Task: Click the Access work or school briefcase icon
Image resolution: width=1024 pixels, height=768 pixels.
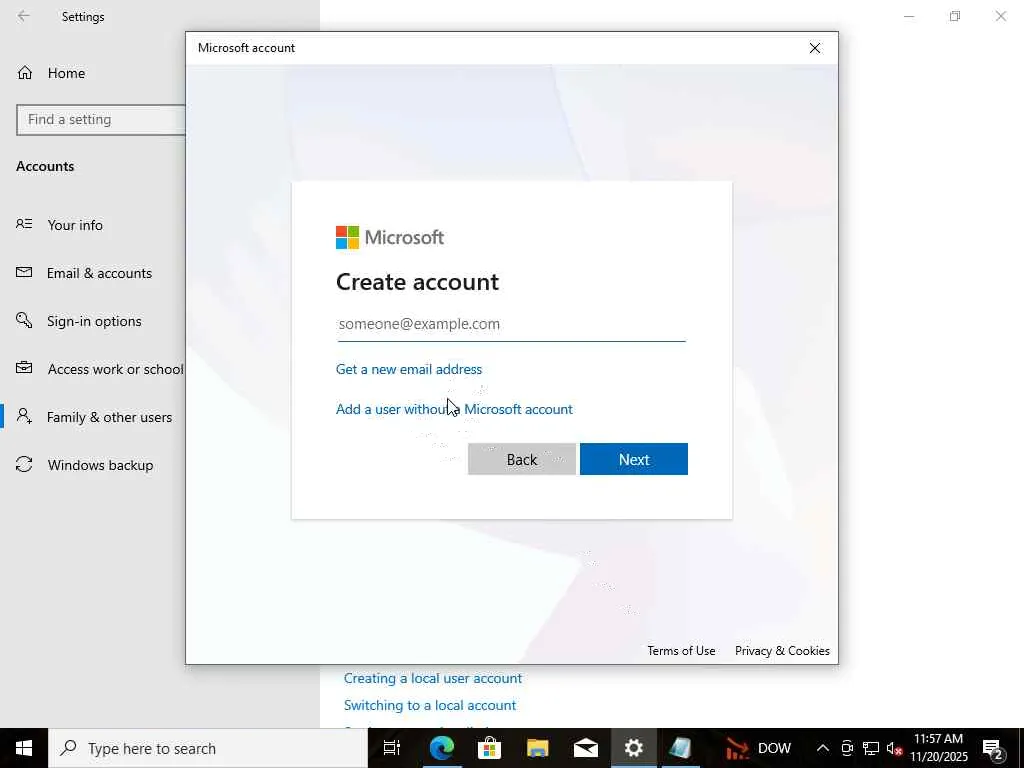Action: 24,368
